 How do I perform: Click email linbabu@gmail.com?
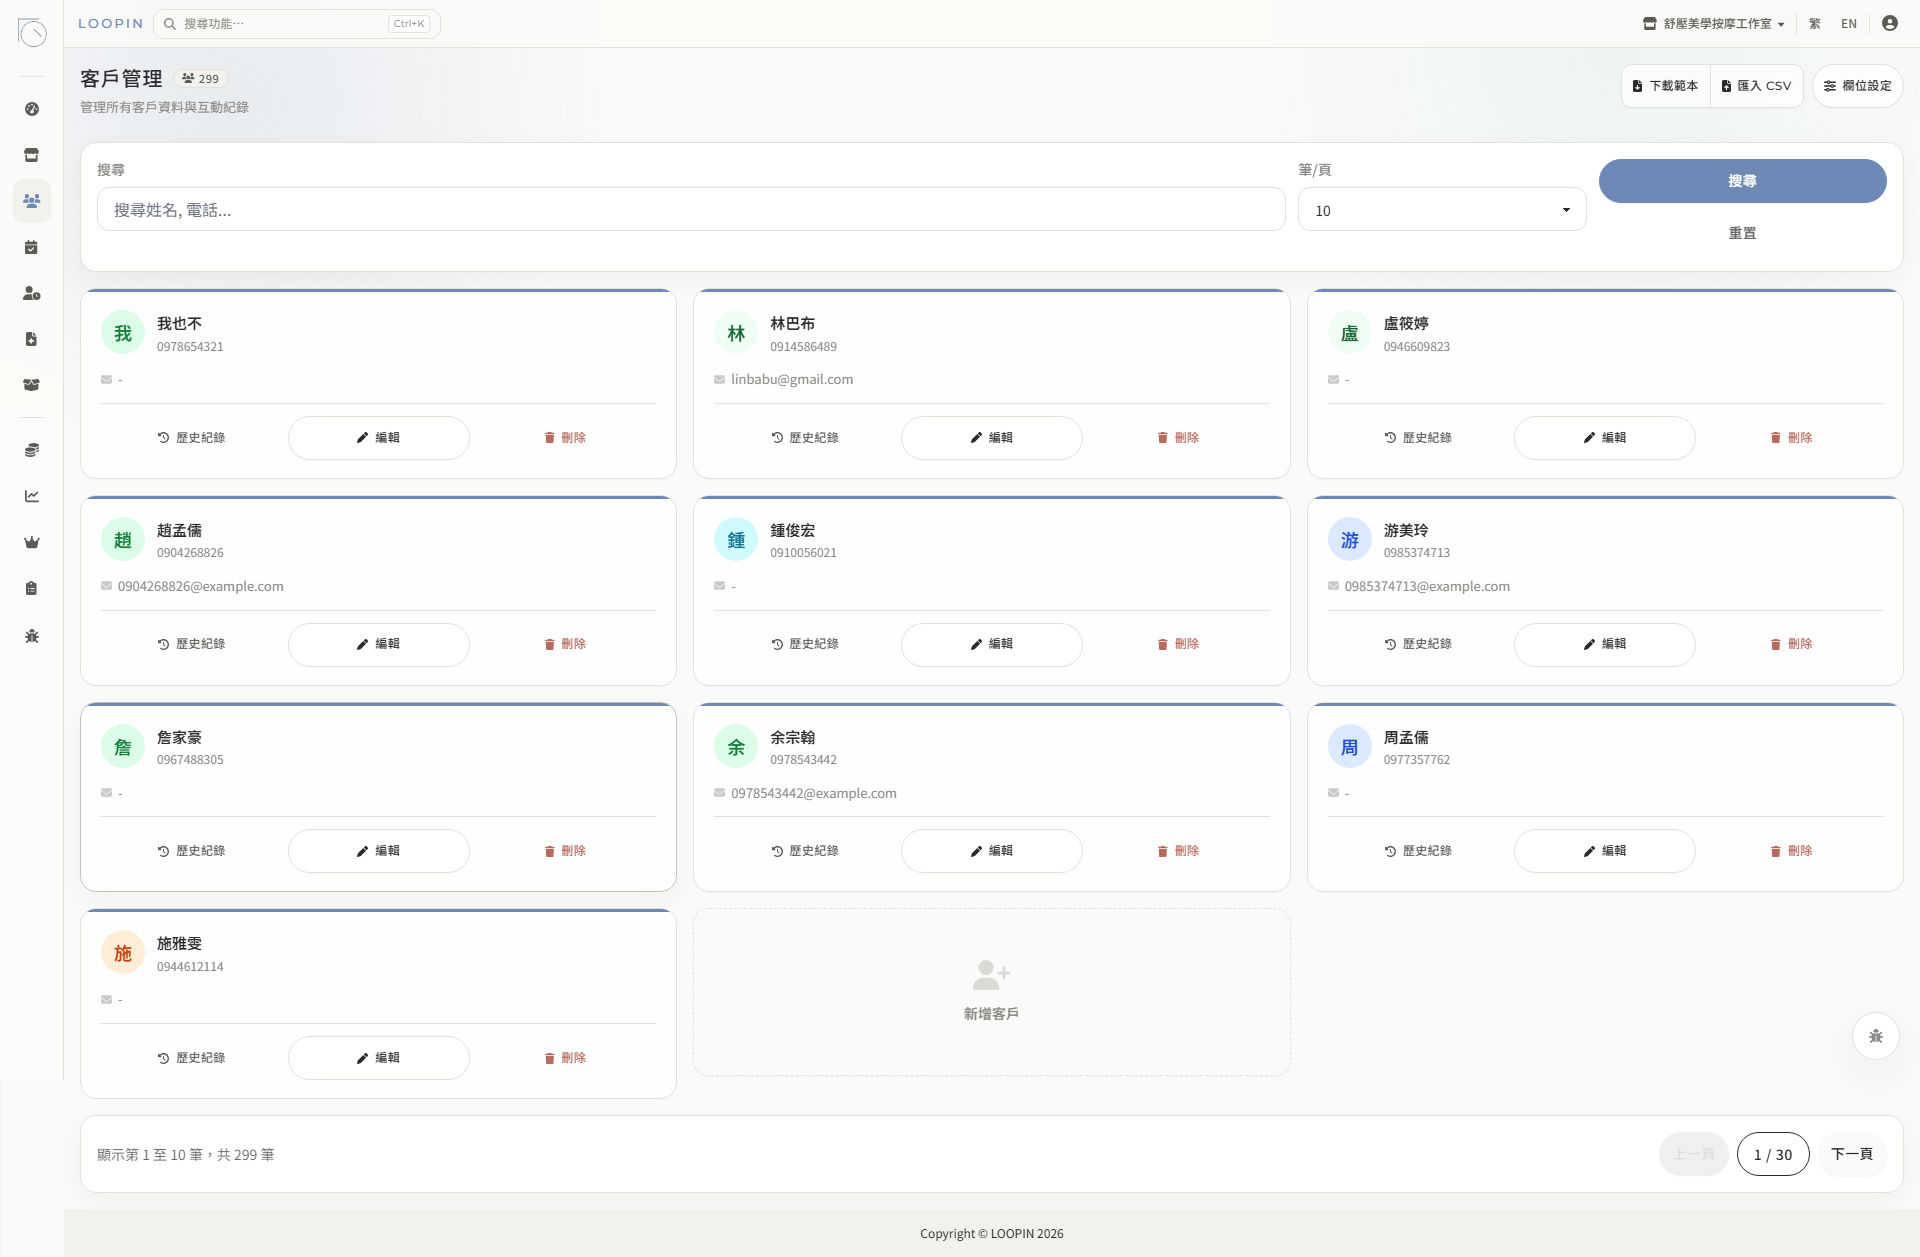(x=792, y=379)
